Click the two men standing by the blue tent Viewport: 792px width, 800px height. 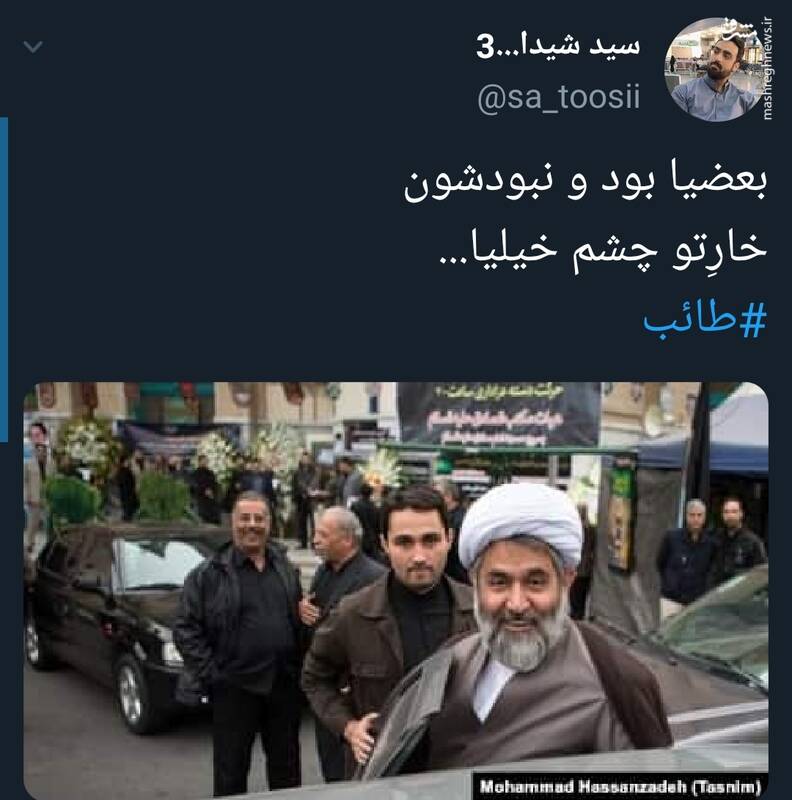coord(710,554)
